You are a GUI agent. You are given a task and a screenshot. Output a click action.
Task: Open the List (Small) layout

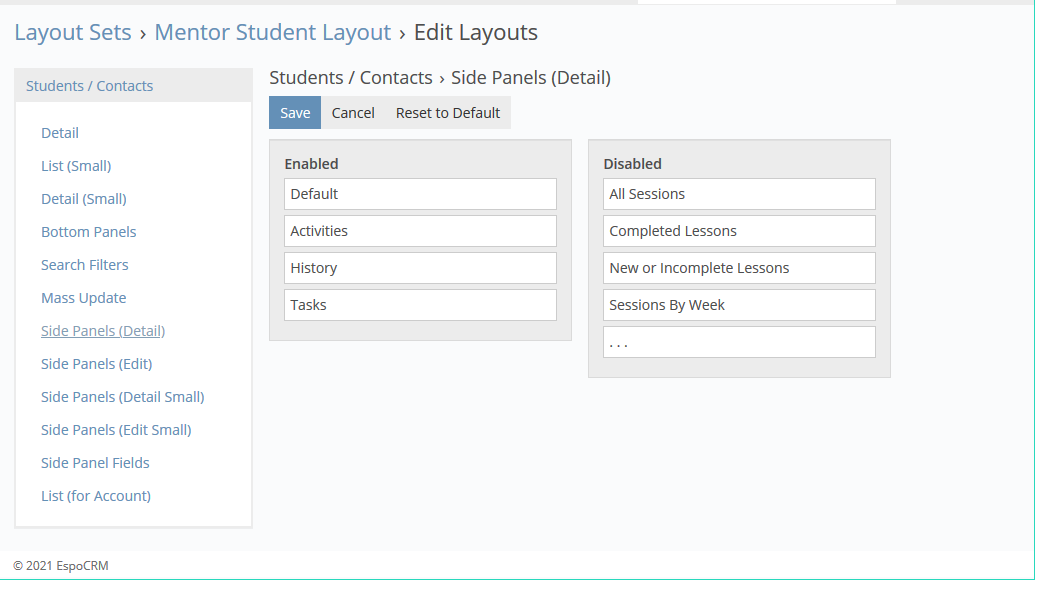click(76, 166)
